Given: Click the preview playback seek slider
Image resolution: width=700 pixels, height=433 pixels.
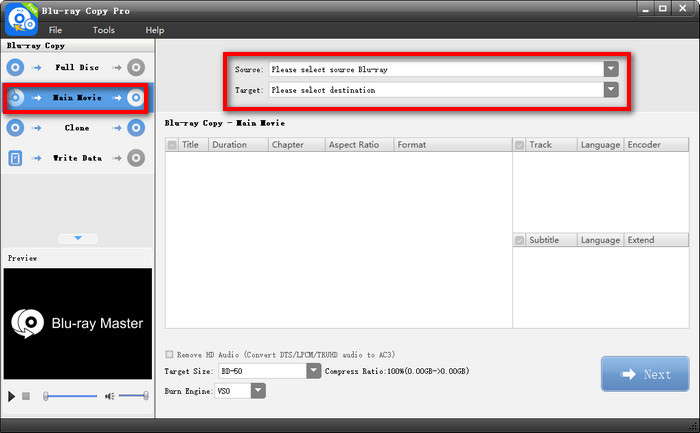Looking at the screenshot, I should tap(70, 397).
